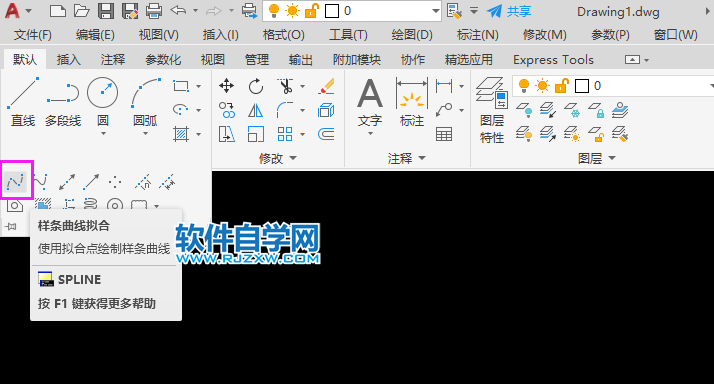Viewport: 714px width, 384px height.
Task: Open the Circle (圆) options arrow
Action: [x=103, y=134]
